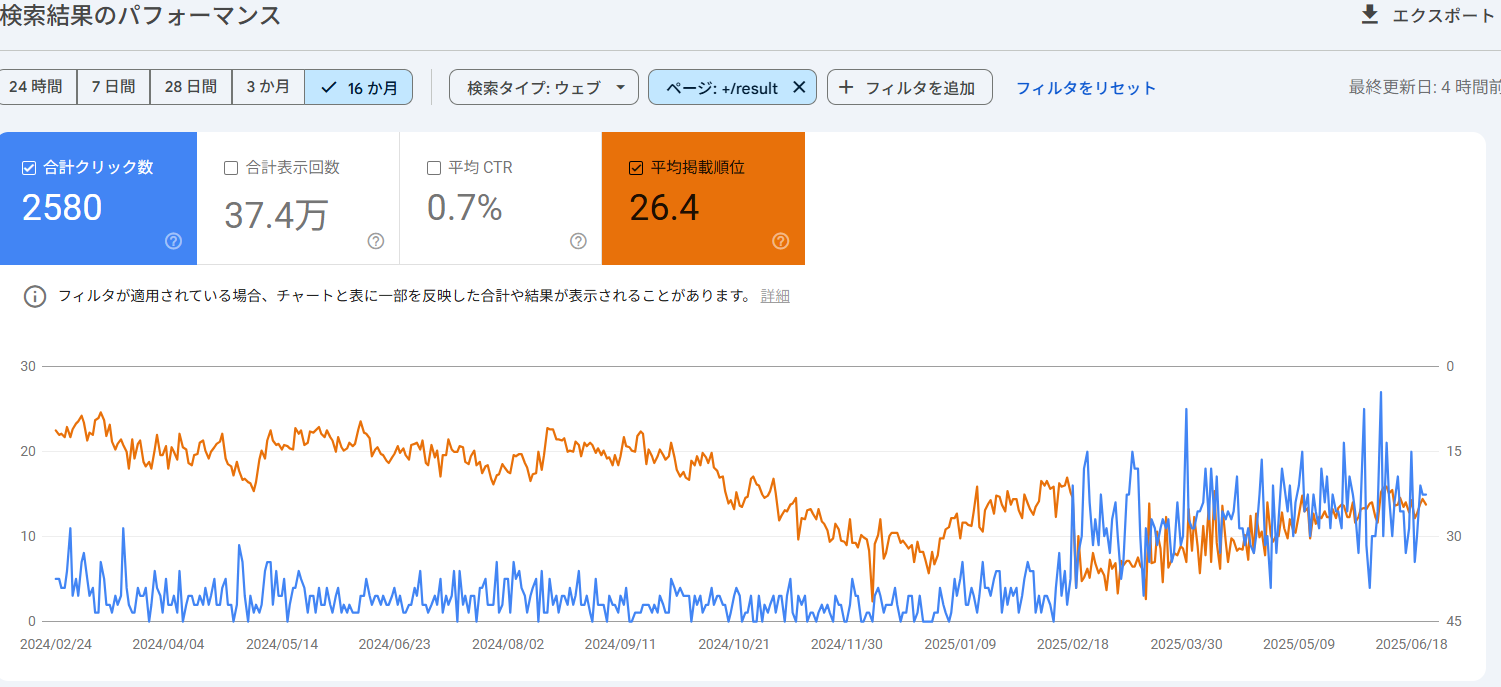This screenshot has height=687, width=1501.
Task: Click the question mark on 平均掲載順位 card
Action: [781, 241]
